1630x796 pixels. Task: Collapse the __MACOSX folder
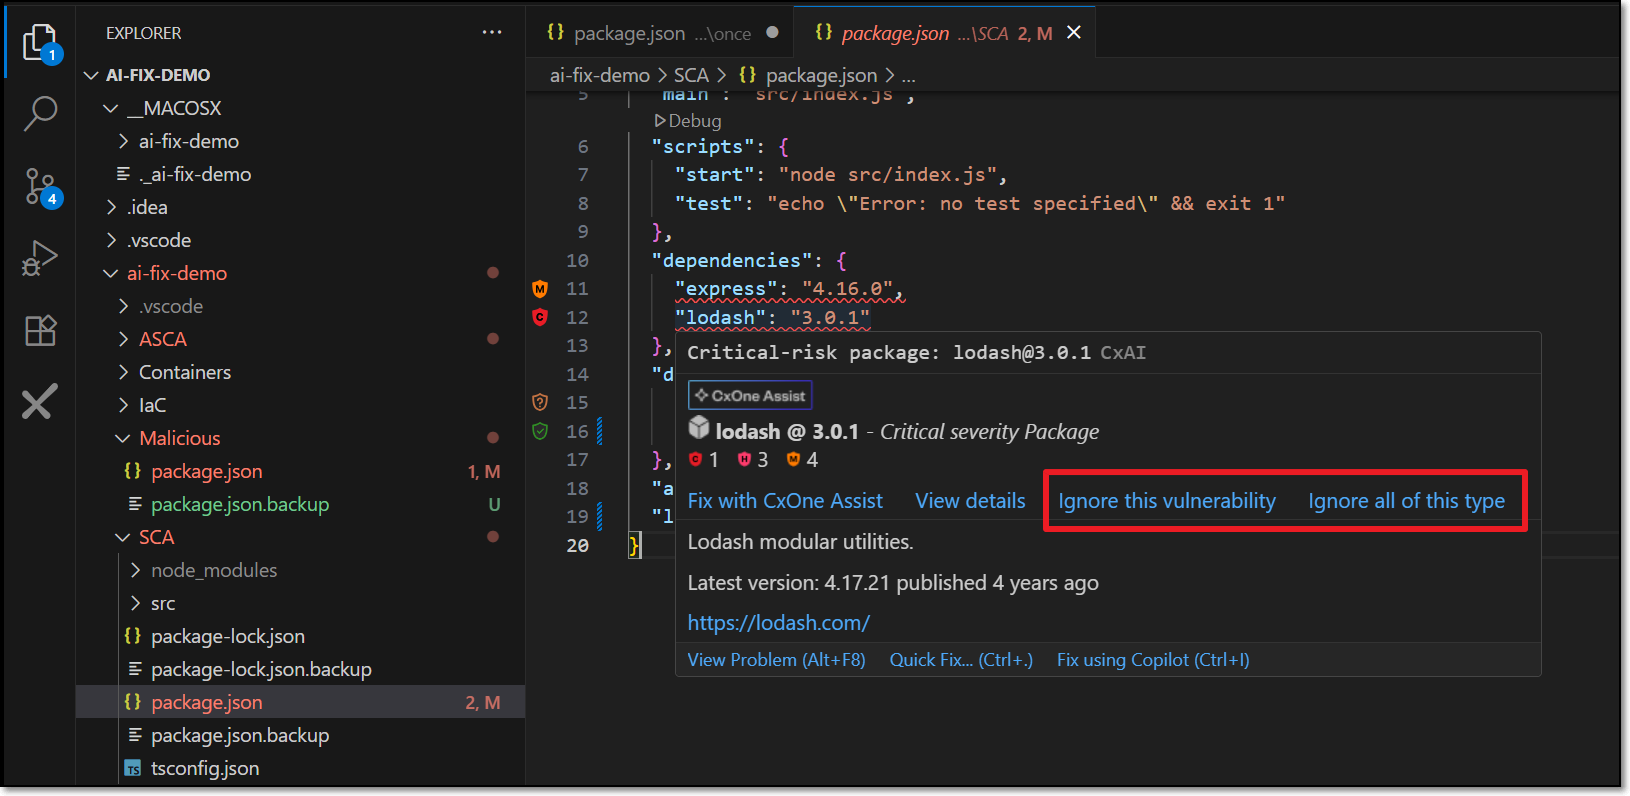click(x=111, y=108)
